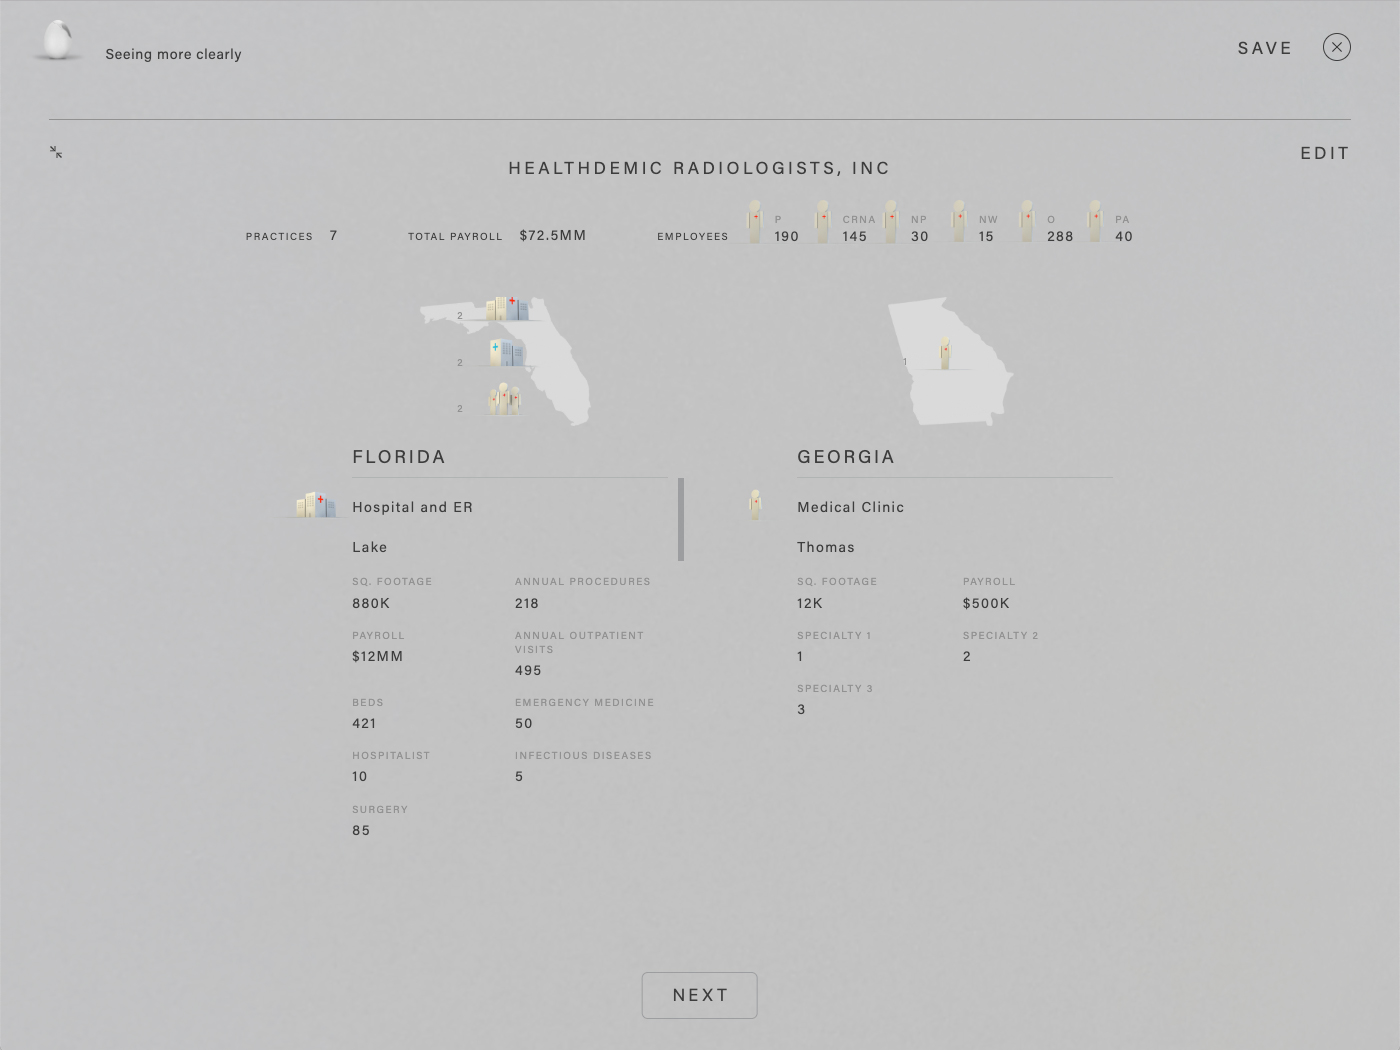Click the Florida list scrollbar
The width and height of the screenshot is (1400, 1050).
click(x=681, y=519)
